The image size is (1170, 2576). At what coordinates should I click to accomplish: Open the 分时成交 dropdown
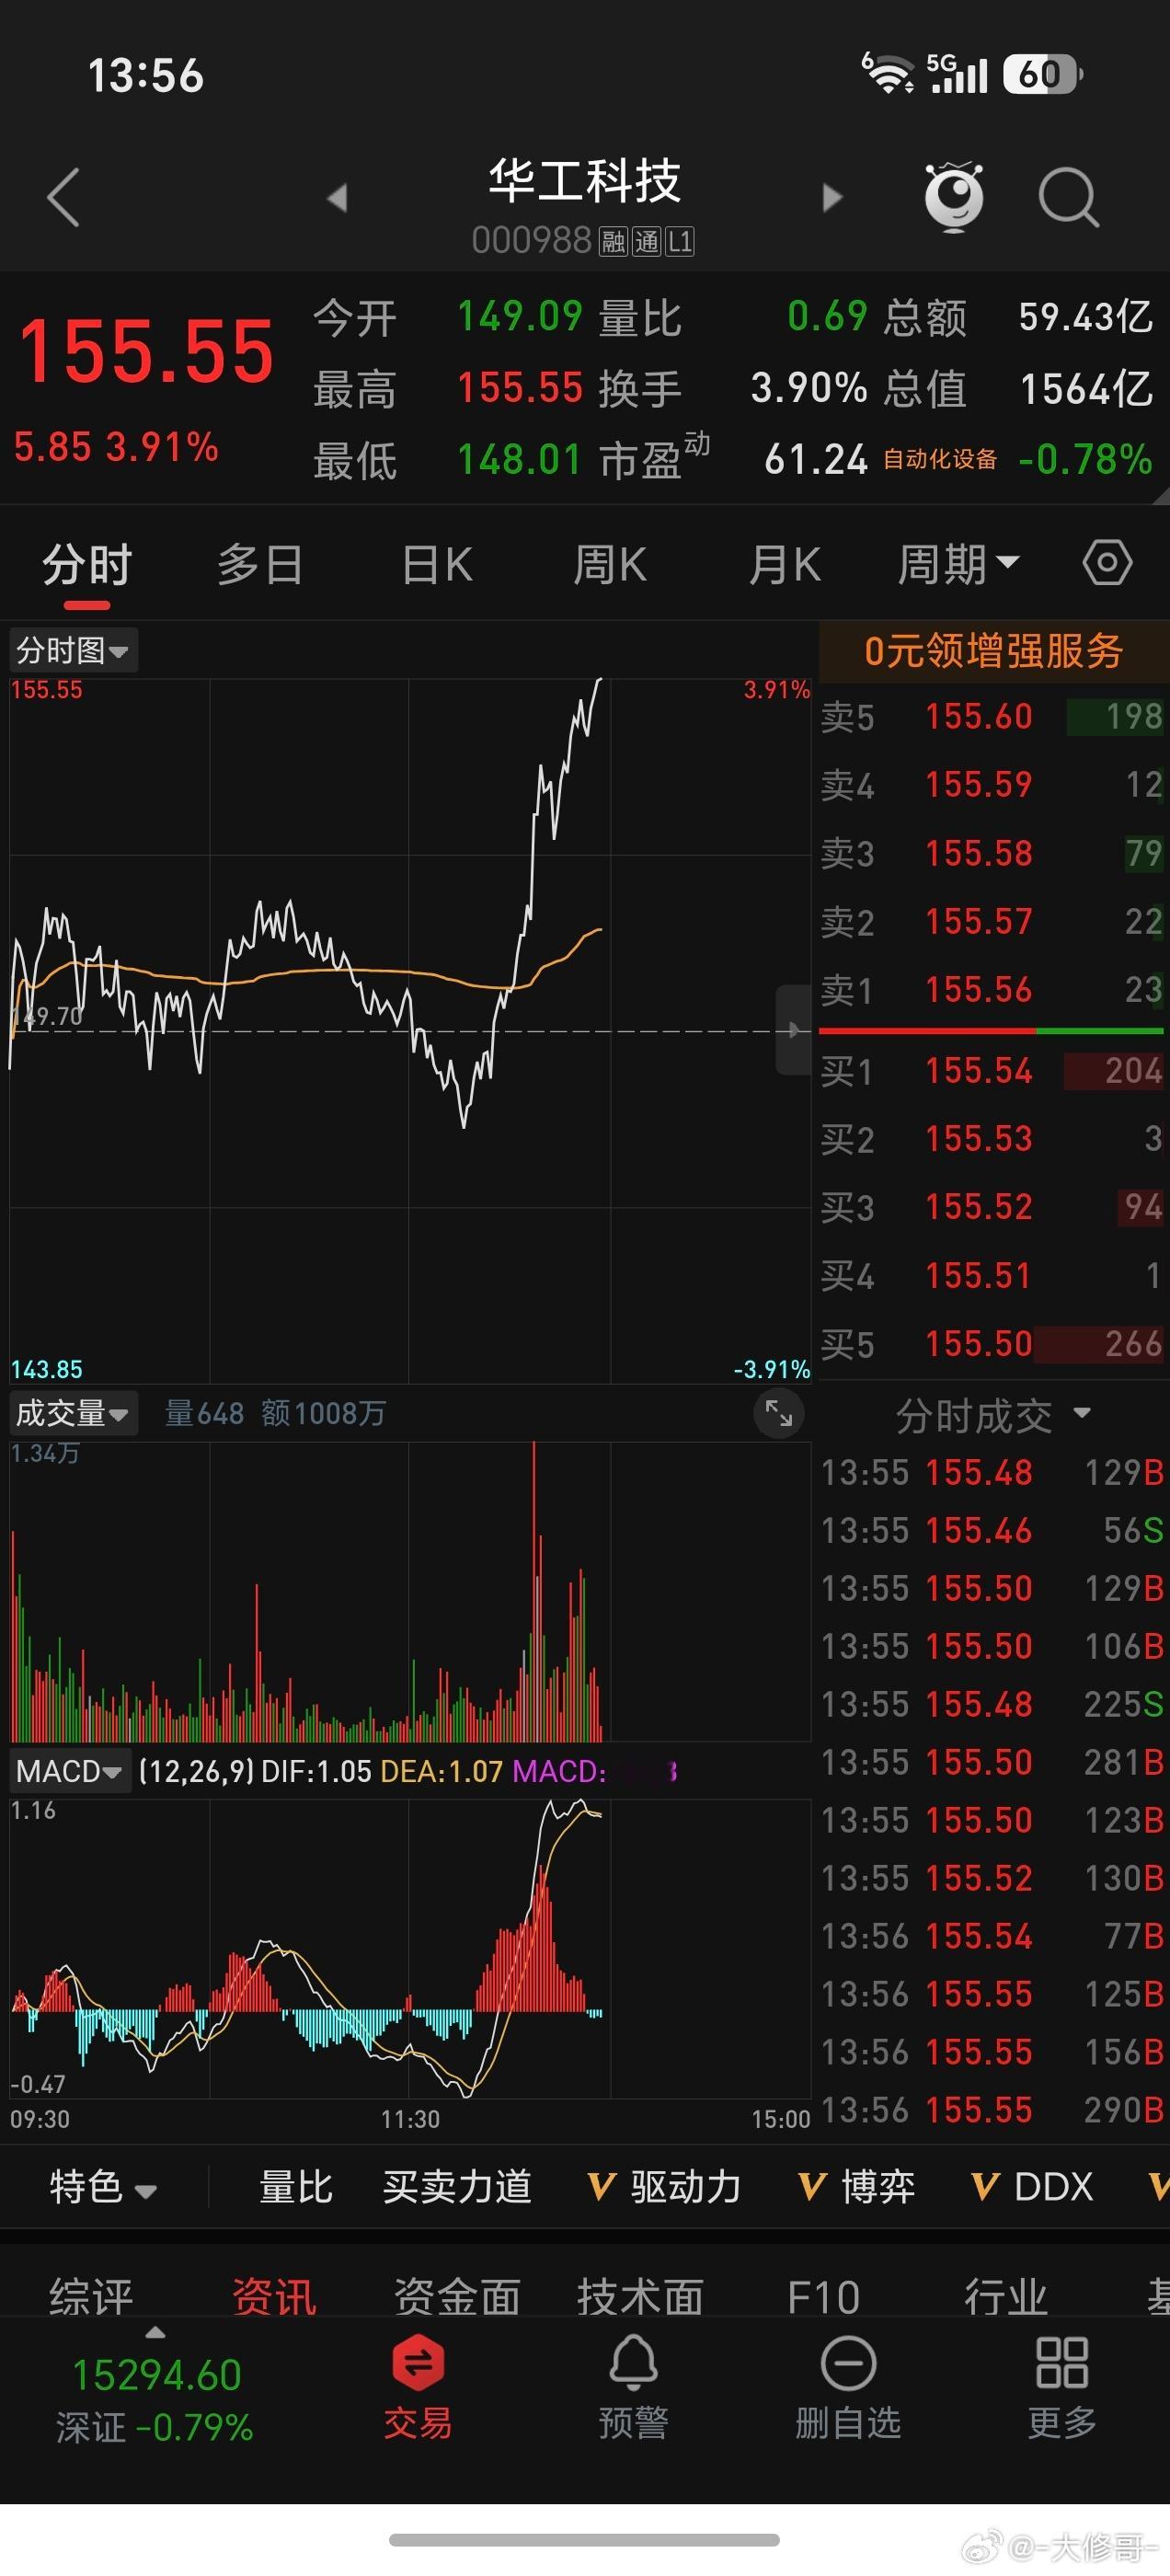tap(993, 1415)
